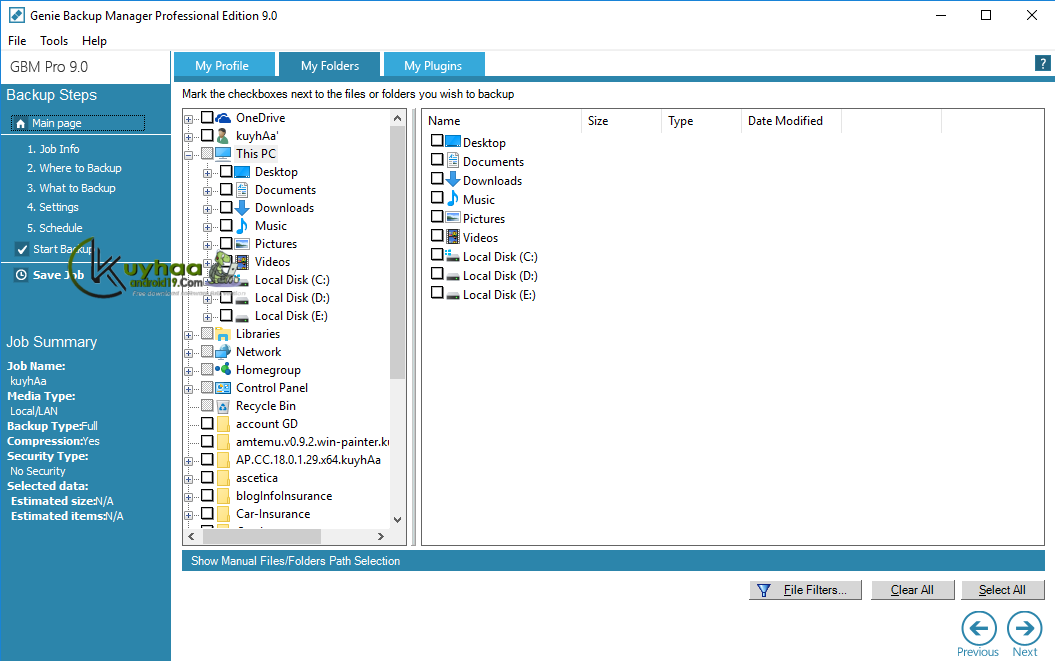
Task: Switch to the My Plugins tab
Action: click(433, 65)
